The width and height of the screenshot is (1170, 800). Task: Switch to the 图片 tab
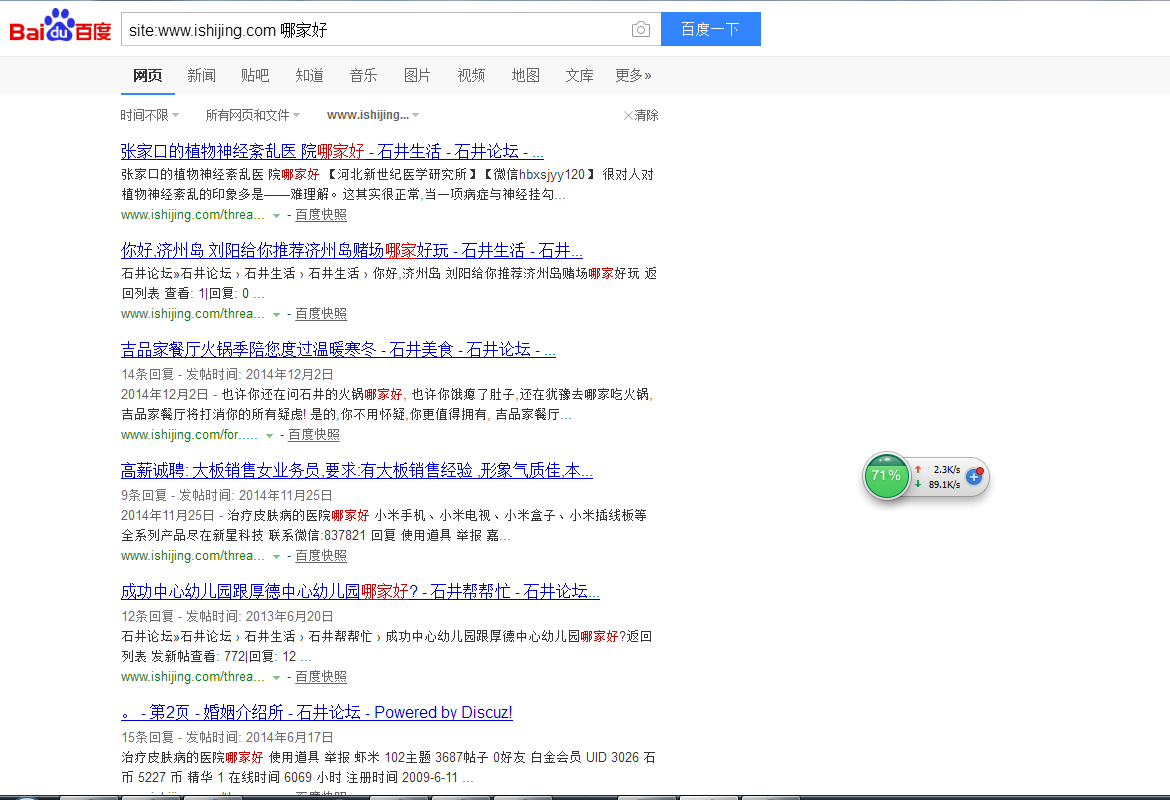point(417,75)
